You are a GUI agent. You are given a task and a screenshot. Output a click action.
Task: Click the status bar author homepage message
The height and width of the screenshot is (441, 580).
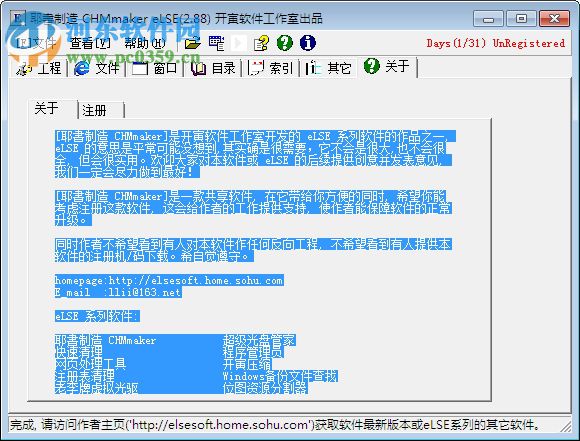click(x=274, y=424)
